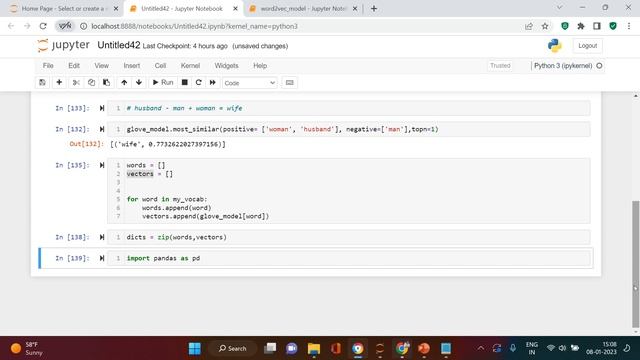
Task: Open Chrome three-dot menu
Action: tap(629, 26)
